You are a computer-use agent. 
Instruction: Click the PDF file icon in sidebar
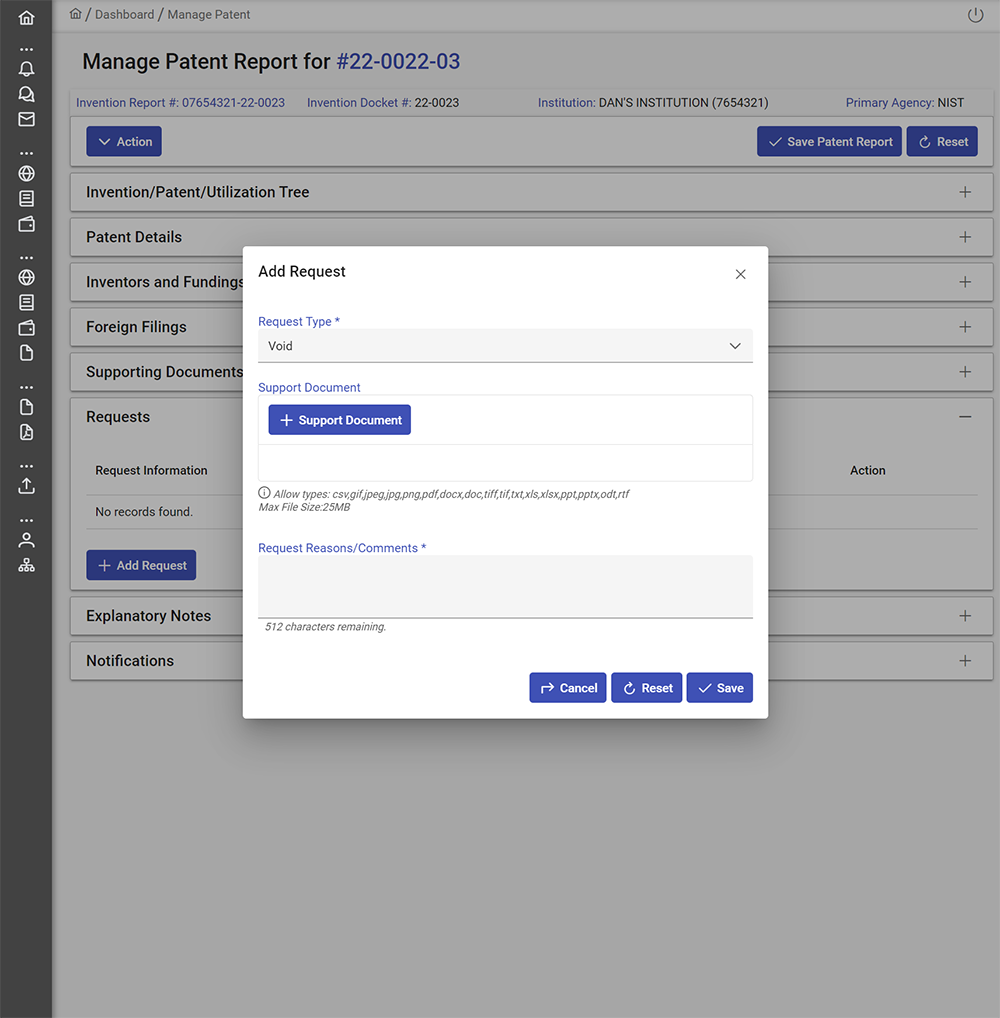pyautogui.click(x=26, y=432)
